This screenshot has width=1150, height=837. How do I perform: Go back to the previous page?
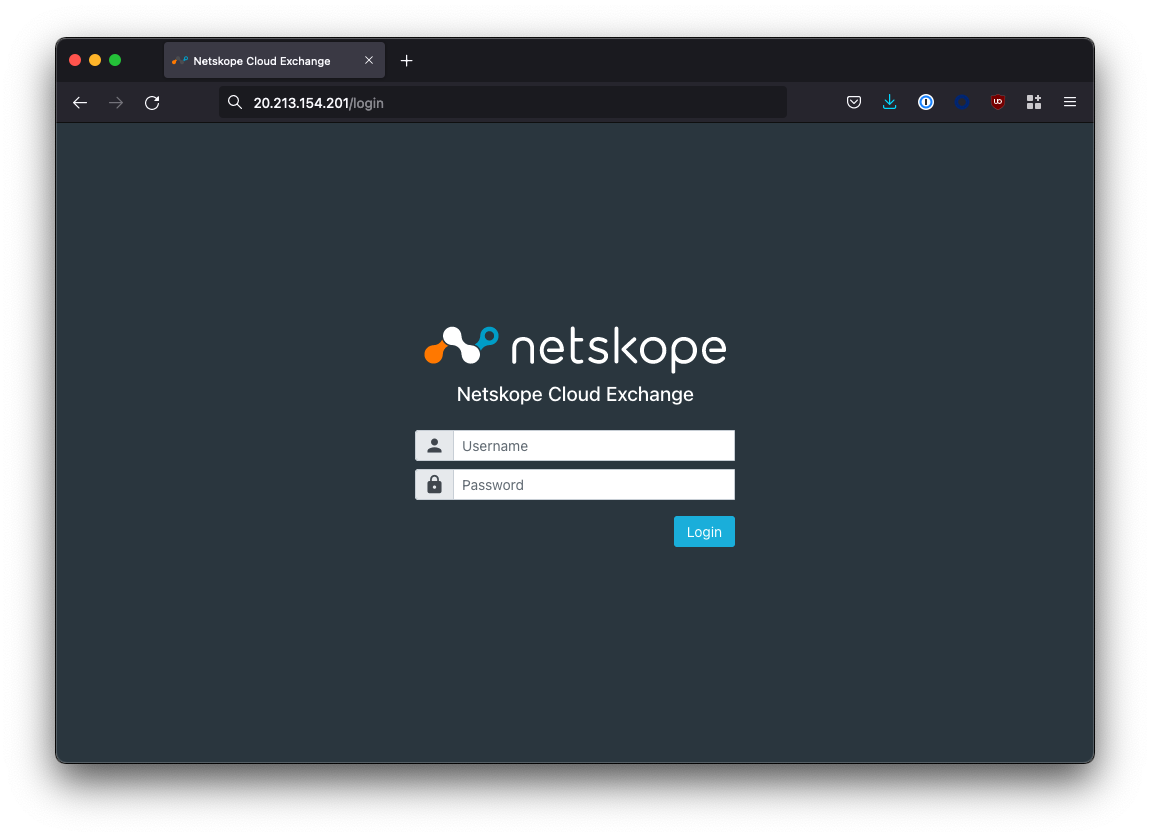click(x=80, y=102)
